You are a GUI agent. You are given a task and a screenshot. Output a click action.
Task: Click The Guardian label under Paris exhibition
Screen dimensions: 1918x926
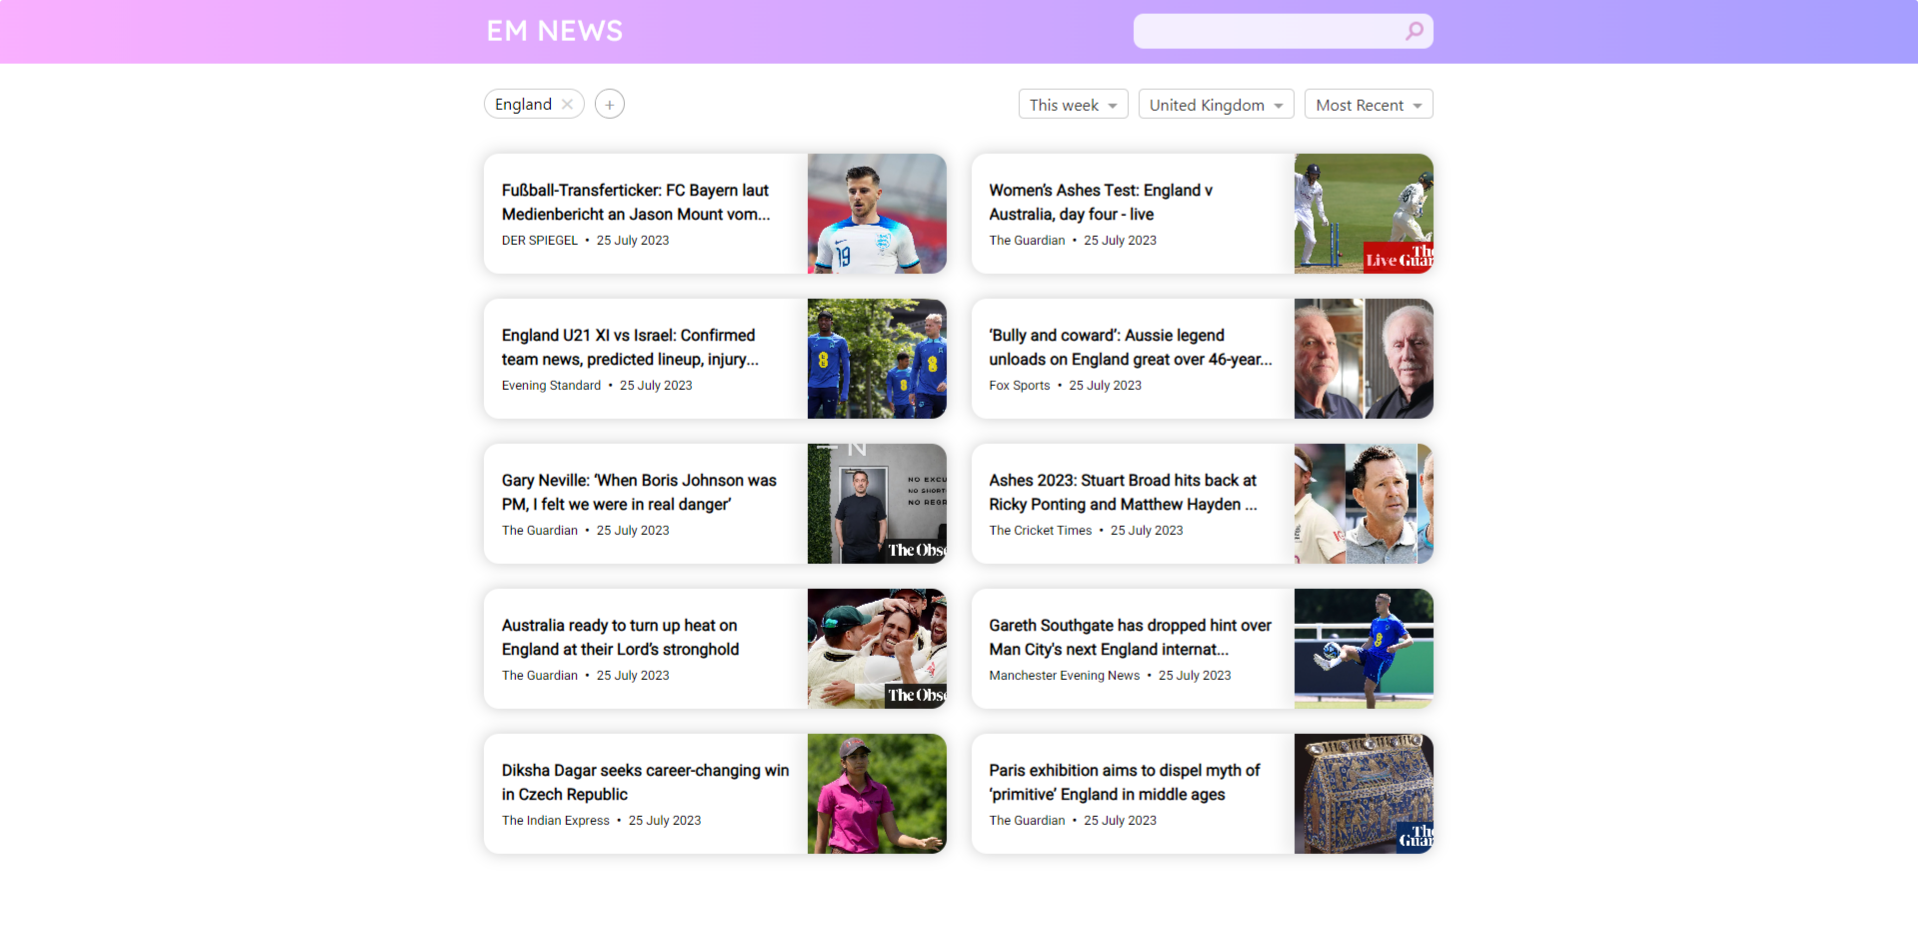tap(1027, 820)
